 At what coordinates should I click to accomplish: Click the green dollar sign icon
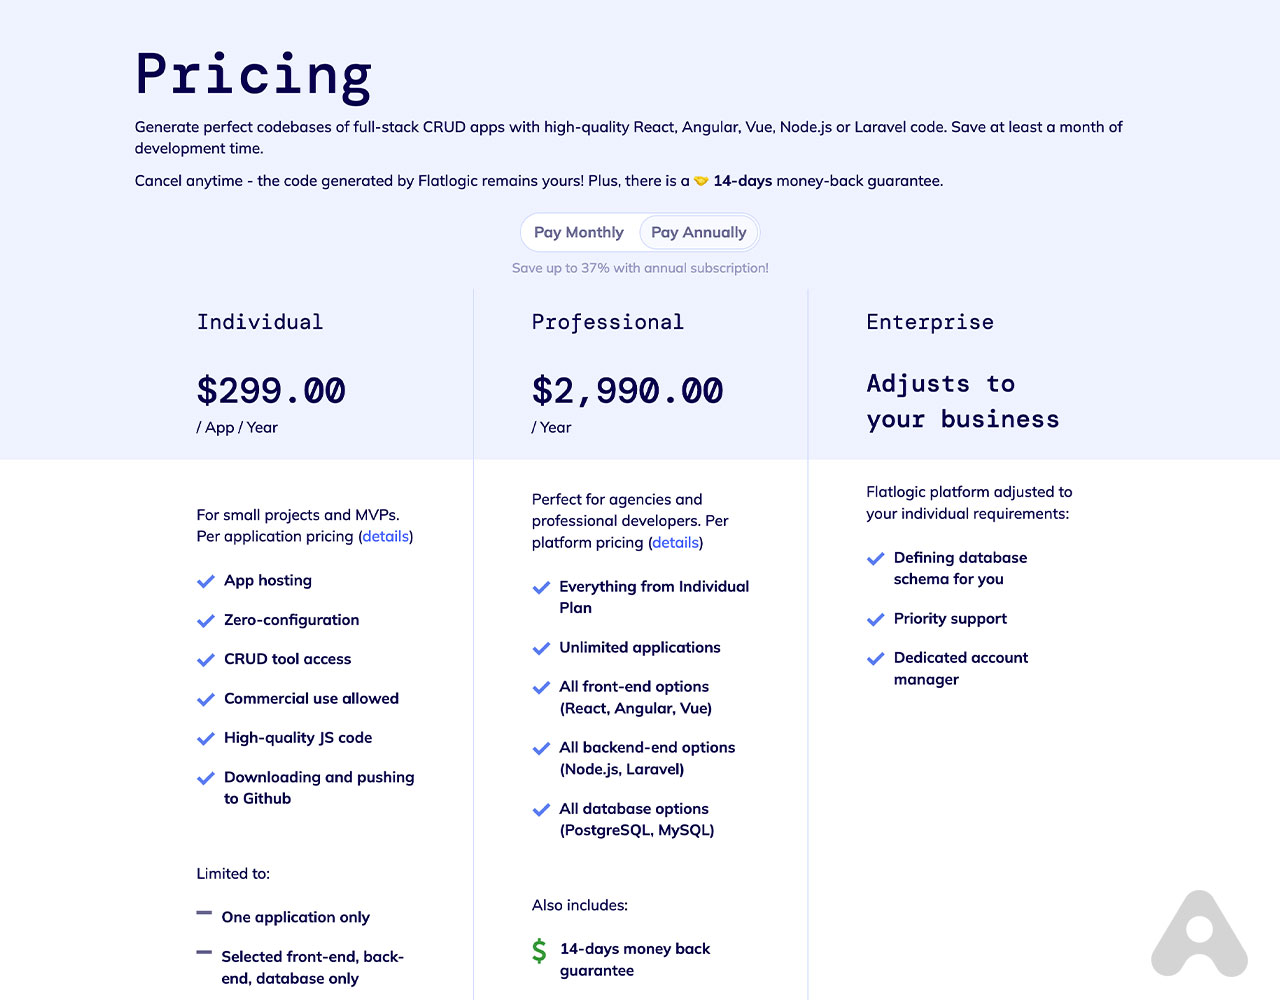539,951
